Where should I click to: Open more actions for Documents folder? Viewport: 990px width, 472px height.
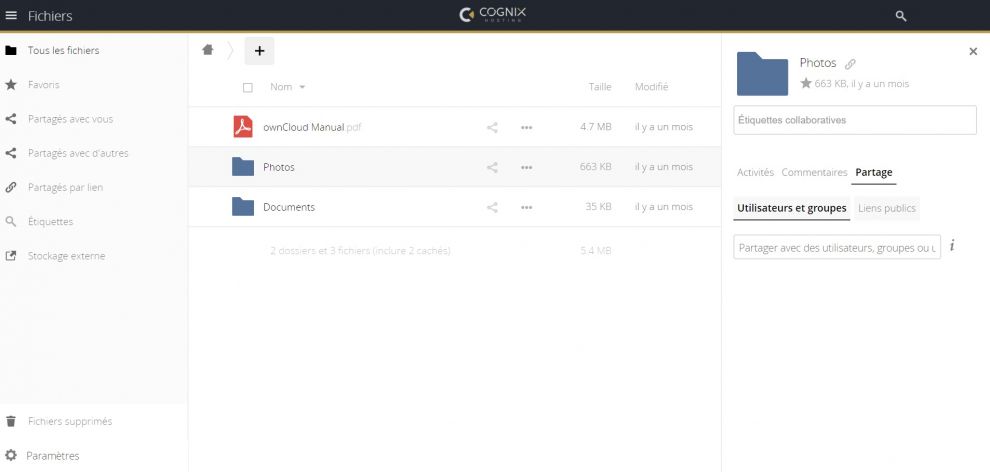527,208
